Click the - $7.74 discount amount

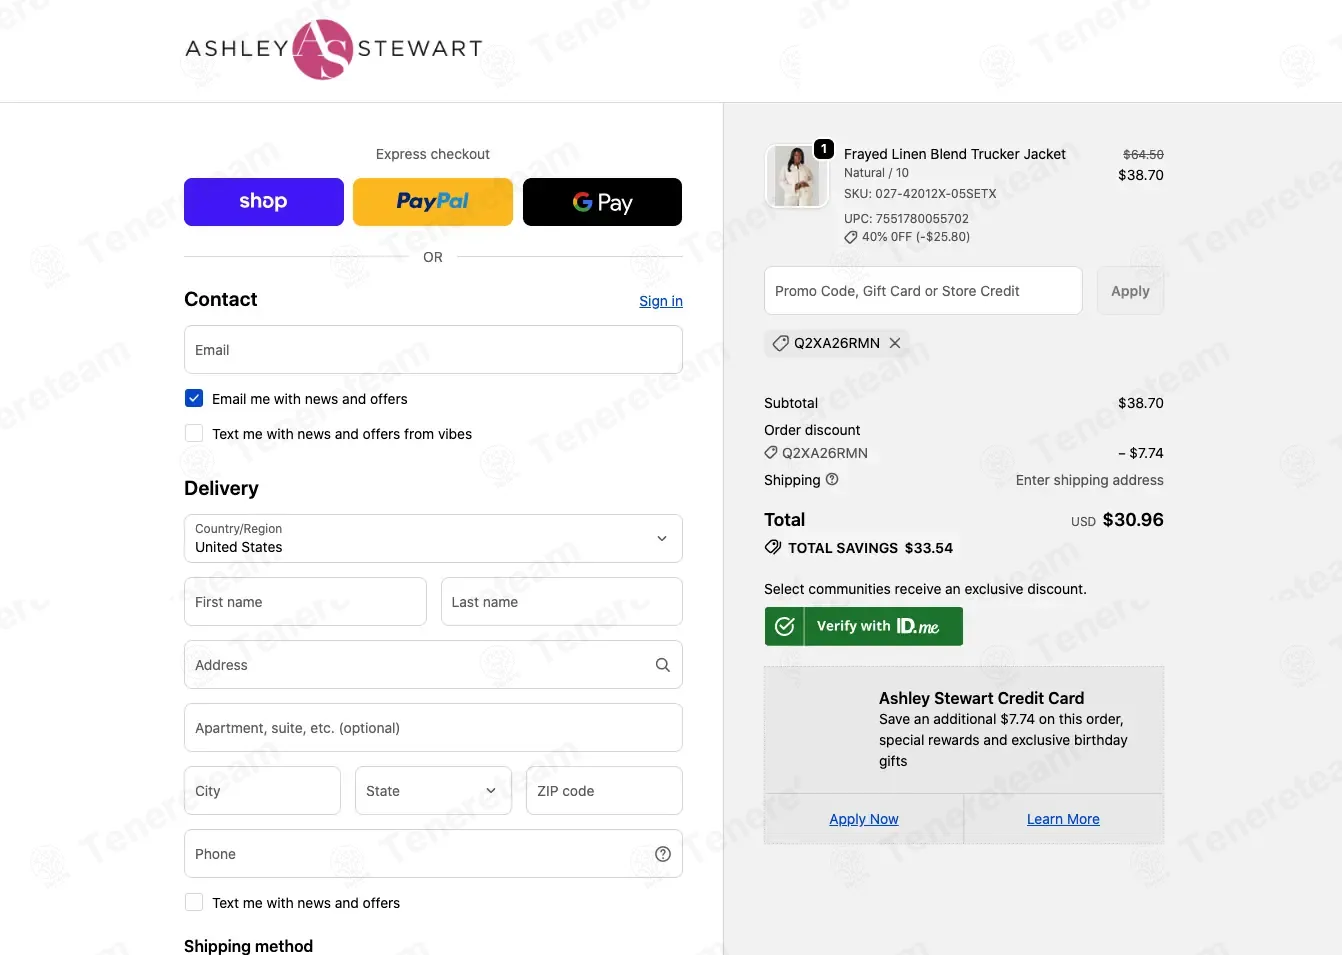pyautogui.click(x=1141, y=453)
